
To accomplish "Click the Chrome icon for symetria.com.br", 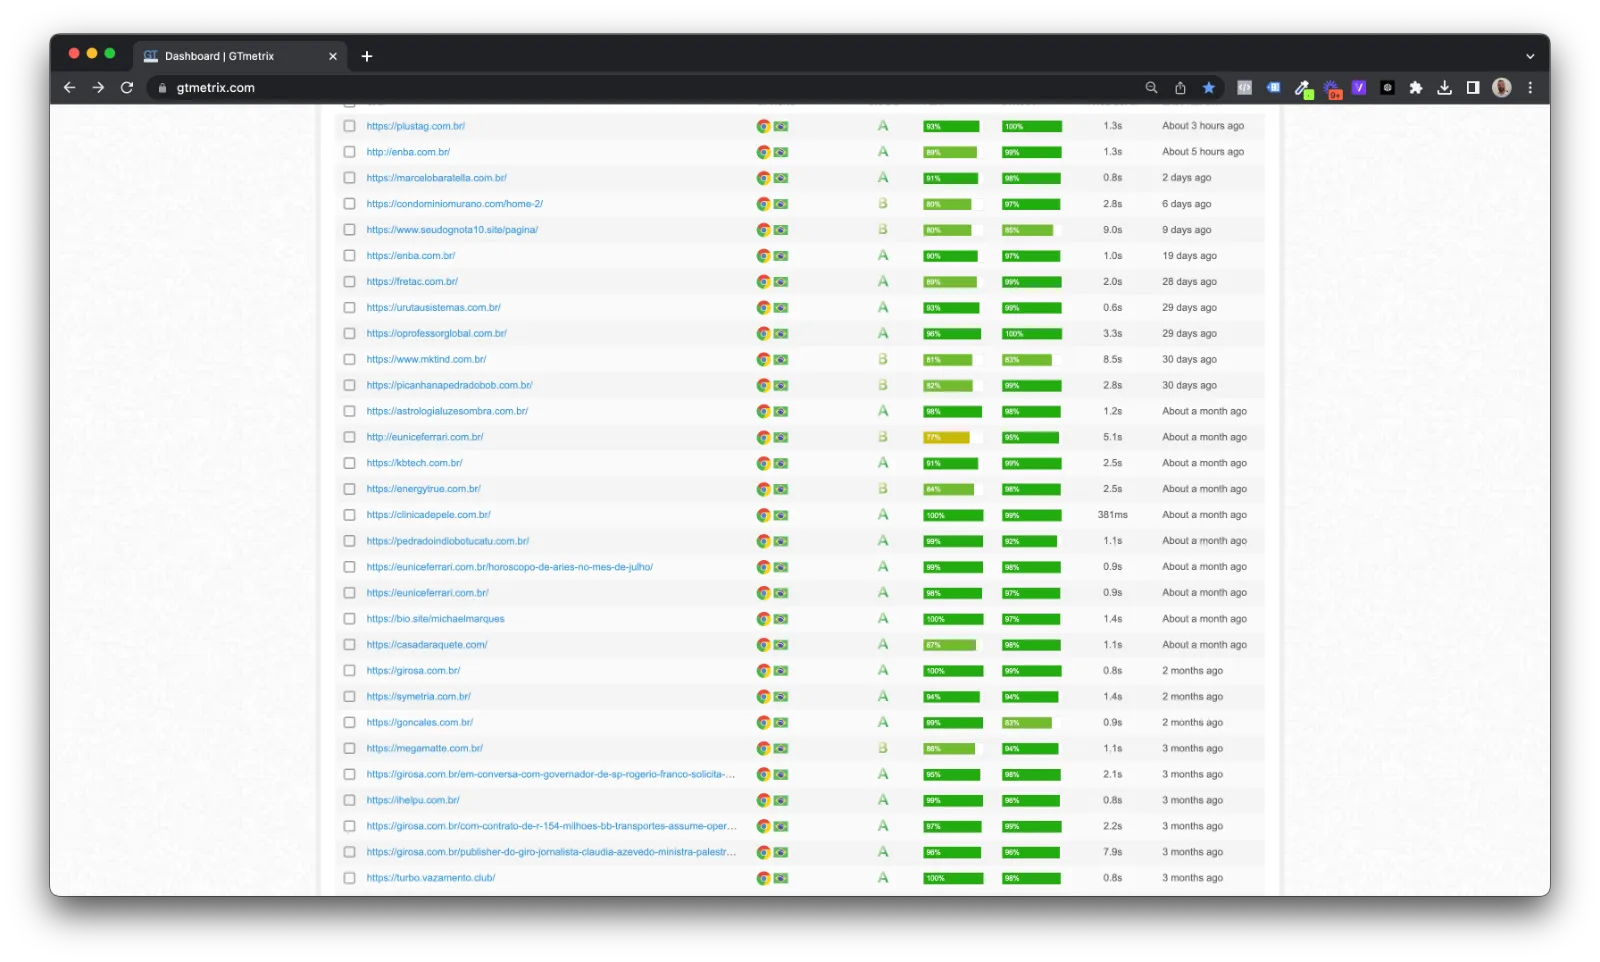I will click(x=763, y=697).
